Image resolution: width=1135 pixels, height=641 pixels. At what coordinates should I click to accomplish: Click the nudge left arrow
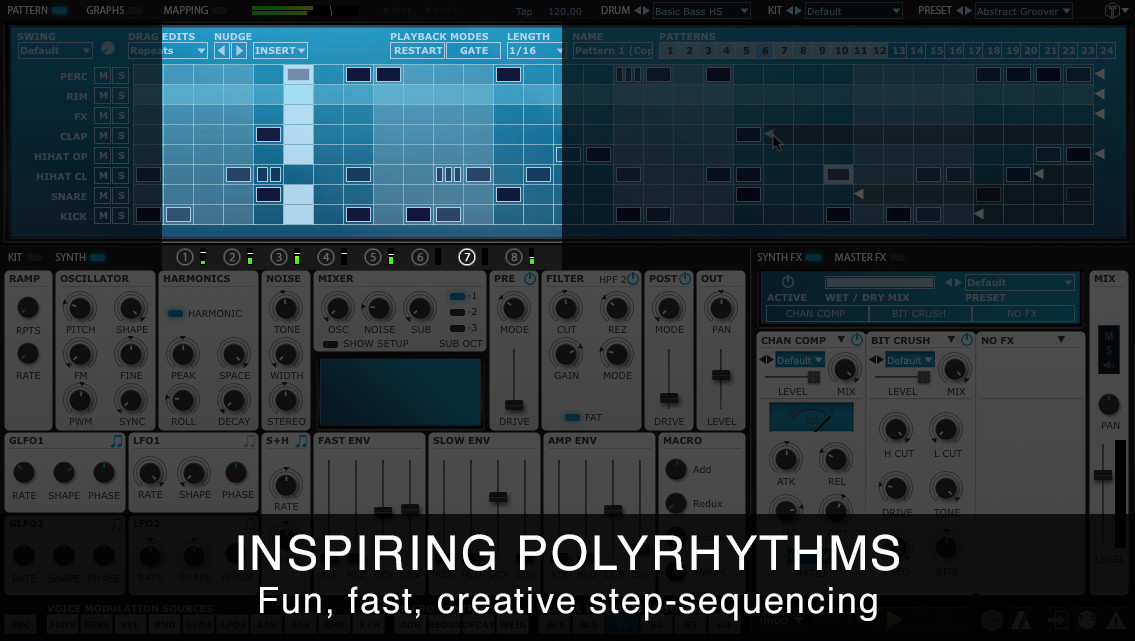221,51
